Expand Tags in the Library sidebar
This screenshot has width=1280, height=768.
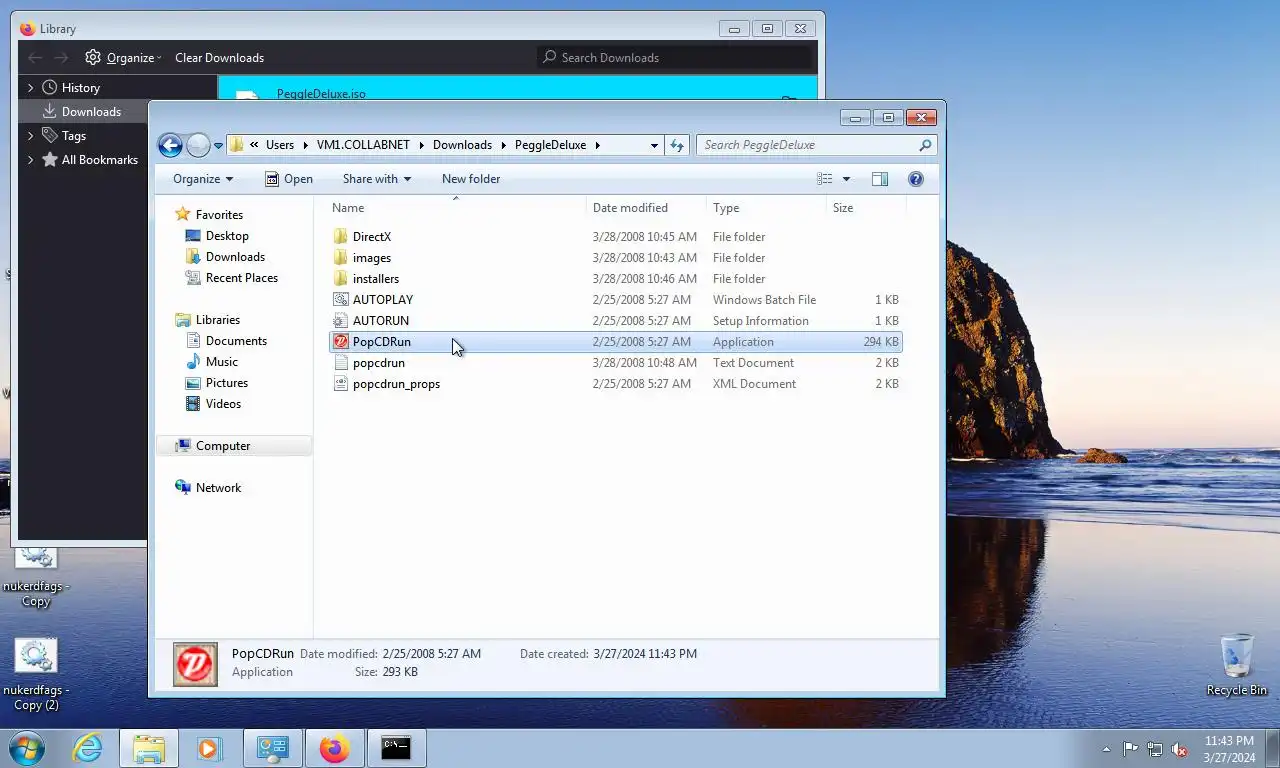(x=30, y=136)
